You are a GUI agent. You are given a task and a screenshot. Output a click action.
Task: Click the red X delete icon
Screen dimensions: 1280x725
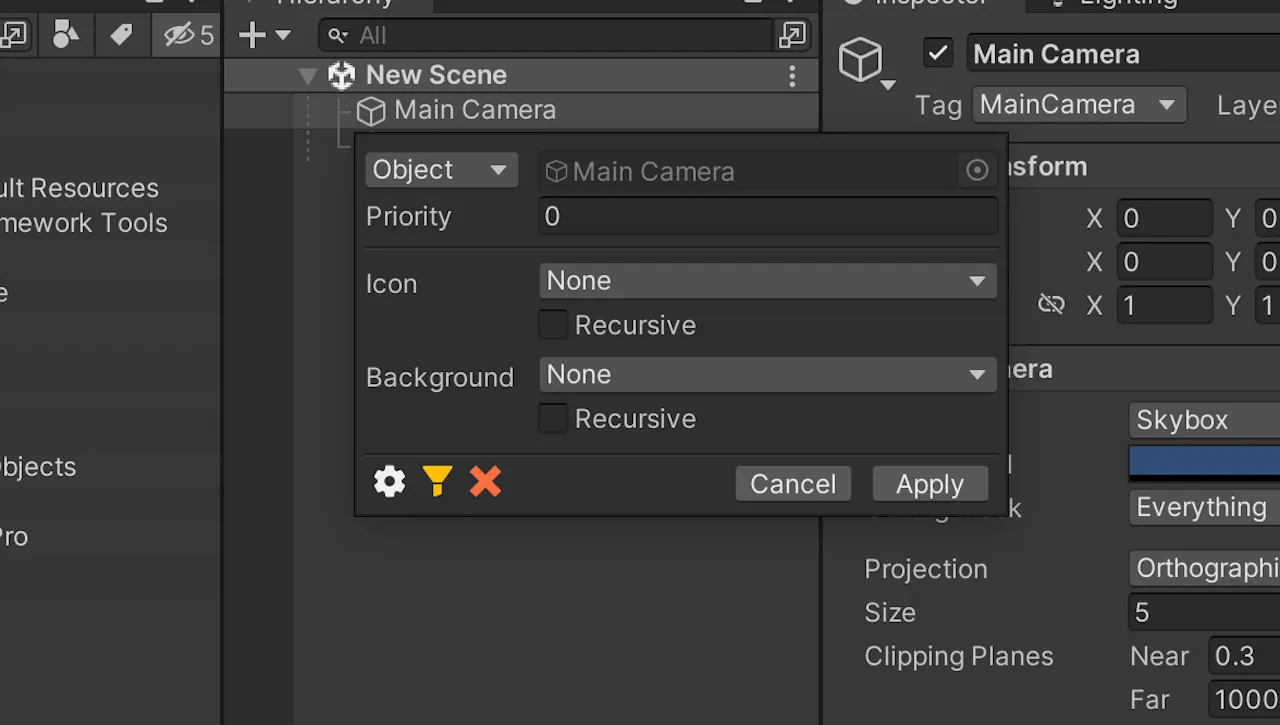coord(485,482)
